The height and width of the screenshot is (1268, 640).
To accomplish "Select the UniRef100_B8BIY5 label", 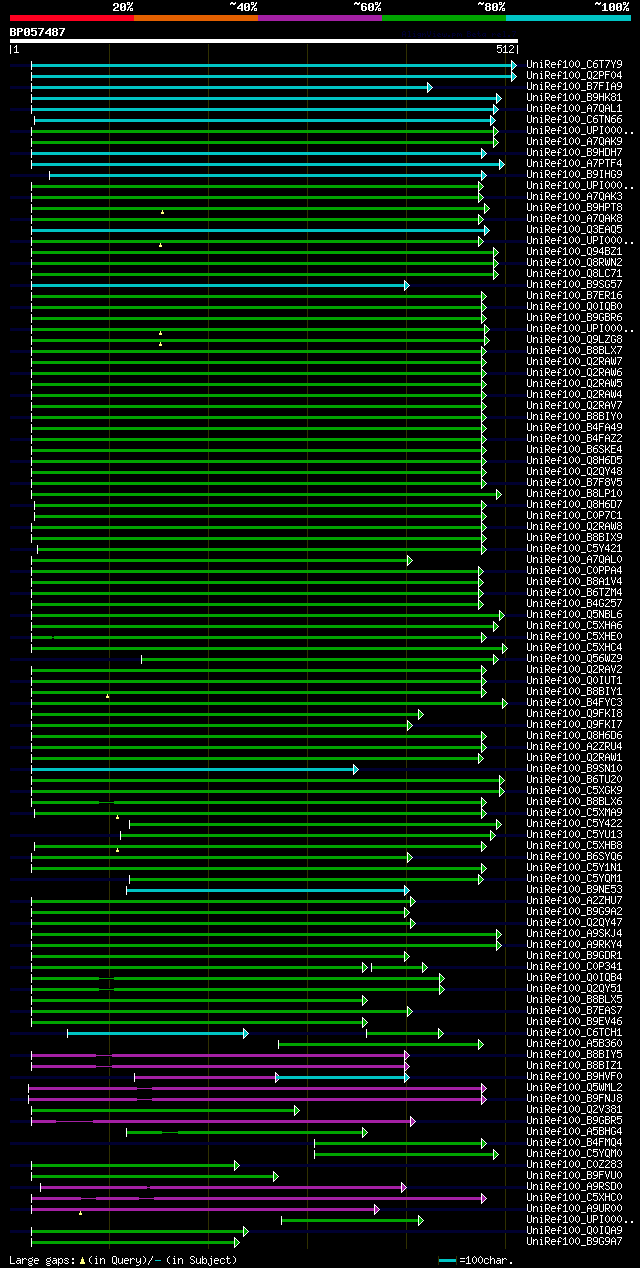I will click(576, 1054).
